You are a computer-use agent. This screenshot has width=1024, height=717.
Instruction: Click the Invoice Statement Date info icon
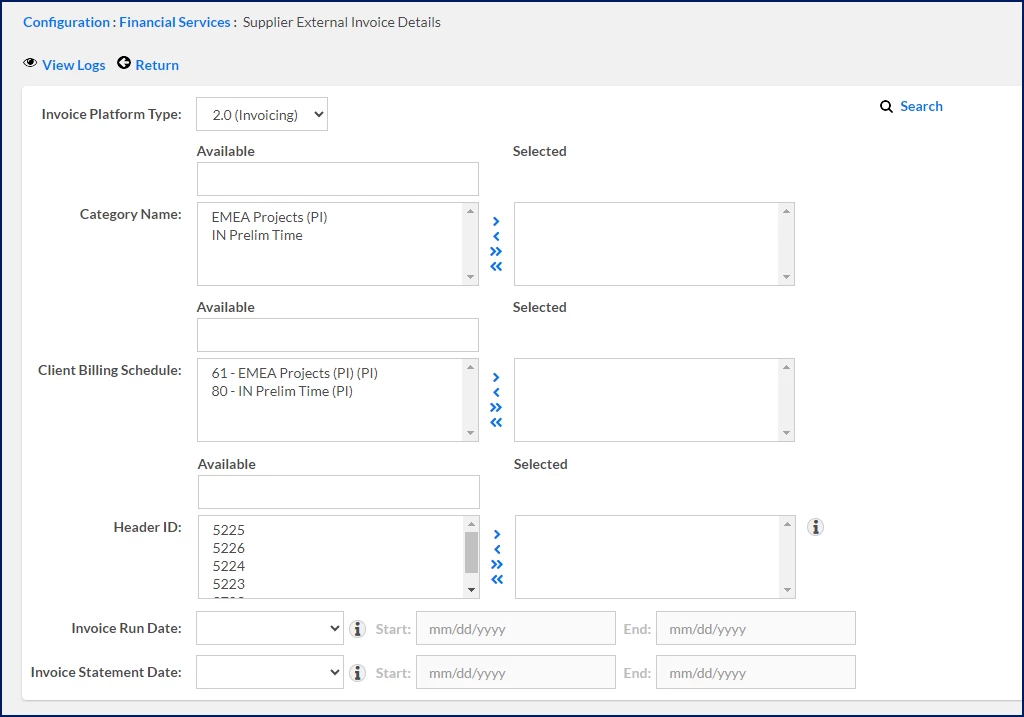pos(358,673)
